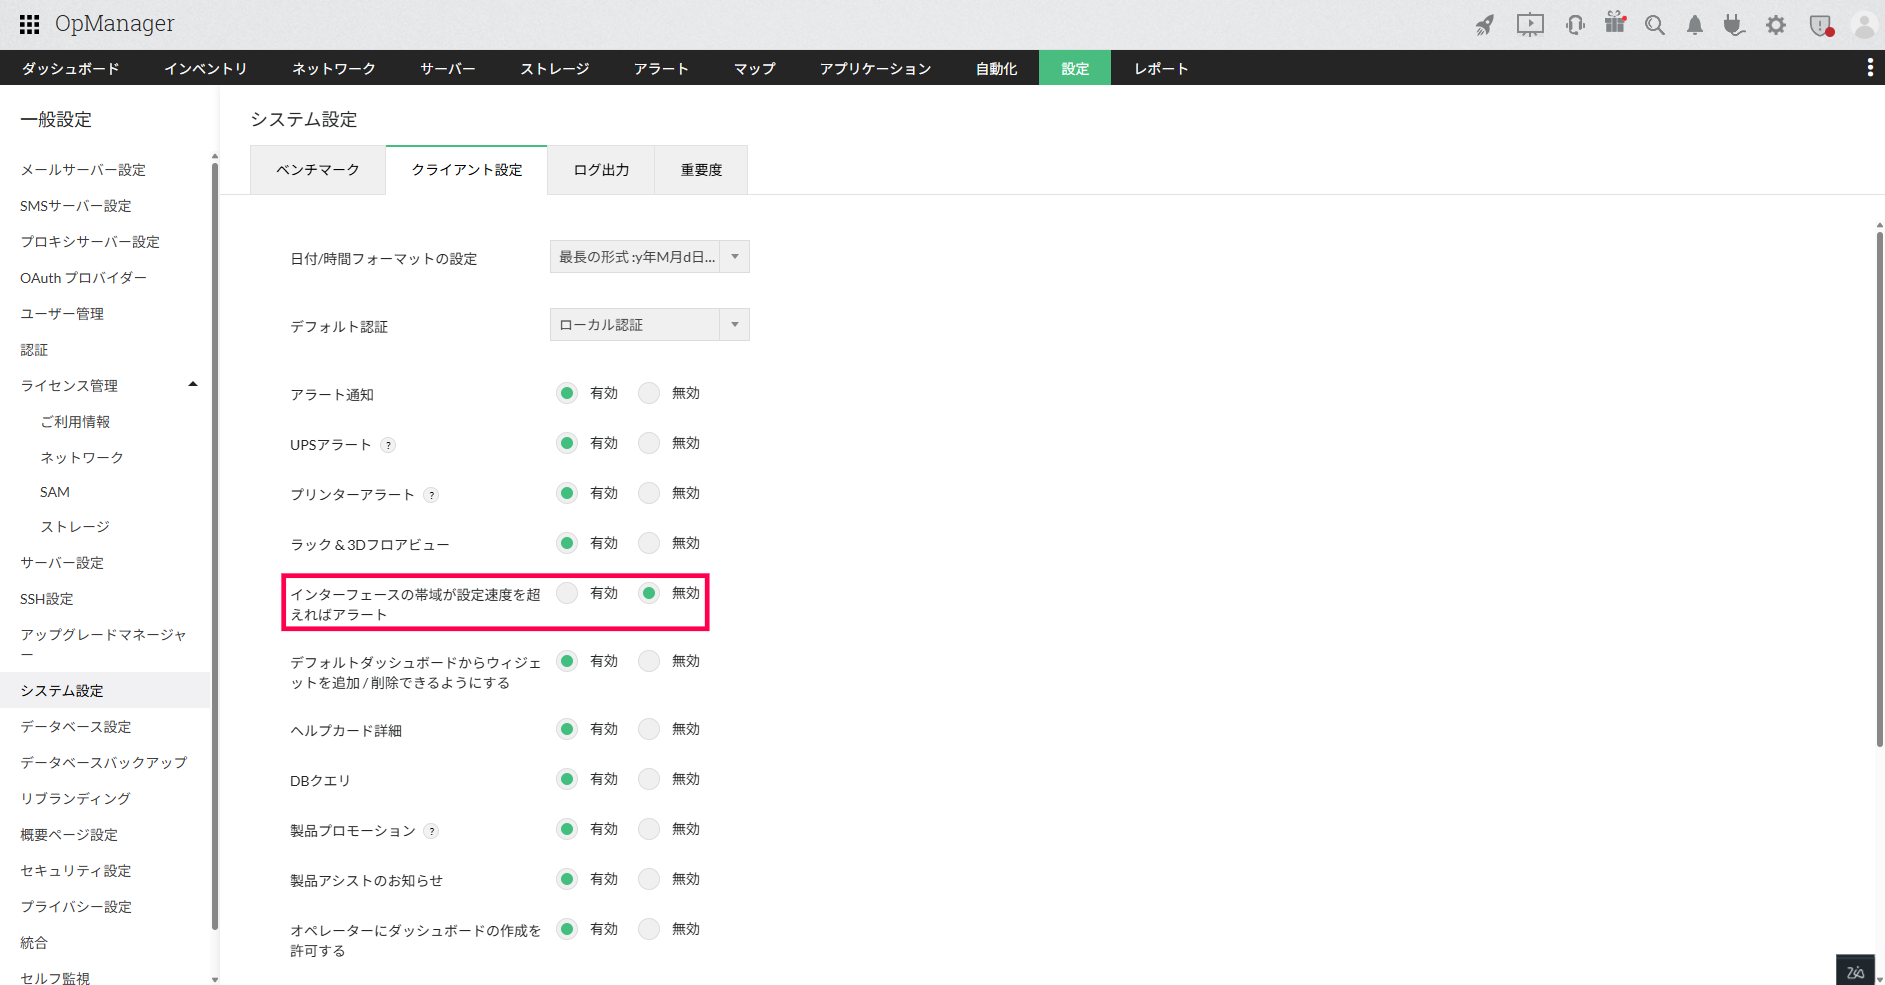Screen dimensions: 1885x985
Task: Go to メールサーバー設定
Action: (83, 170)
